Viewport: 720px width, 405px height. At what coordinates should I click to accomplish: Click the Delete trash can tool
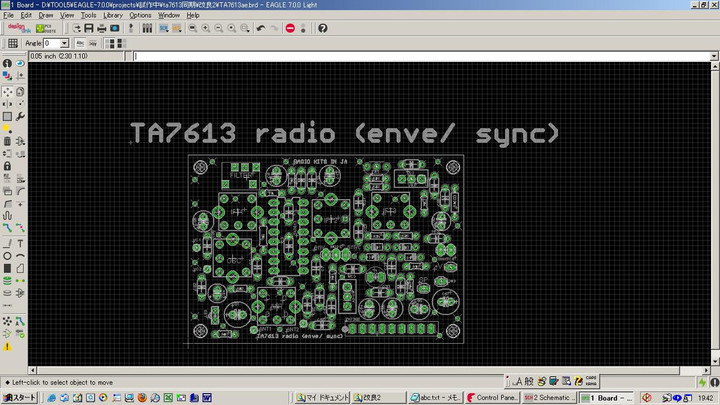point(7,141)
